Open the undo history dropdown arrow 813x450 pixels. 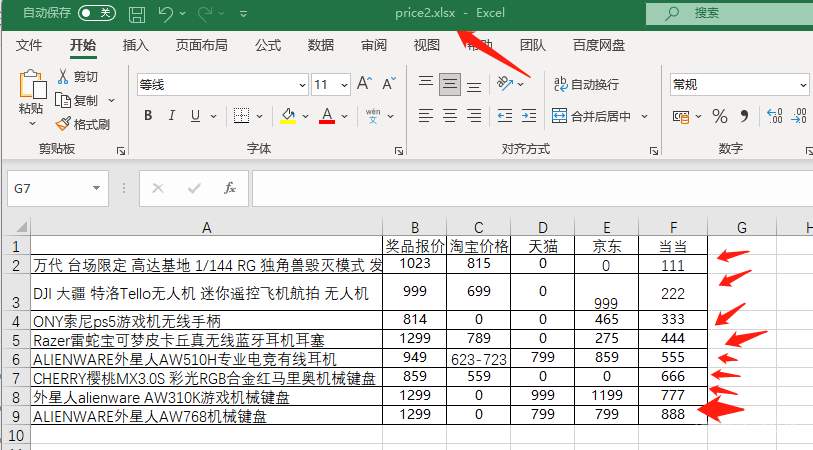[x=183, y=13]
